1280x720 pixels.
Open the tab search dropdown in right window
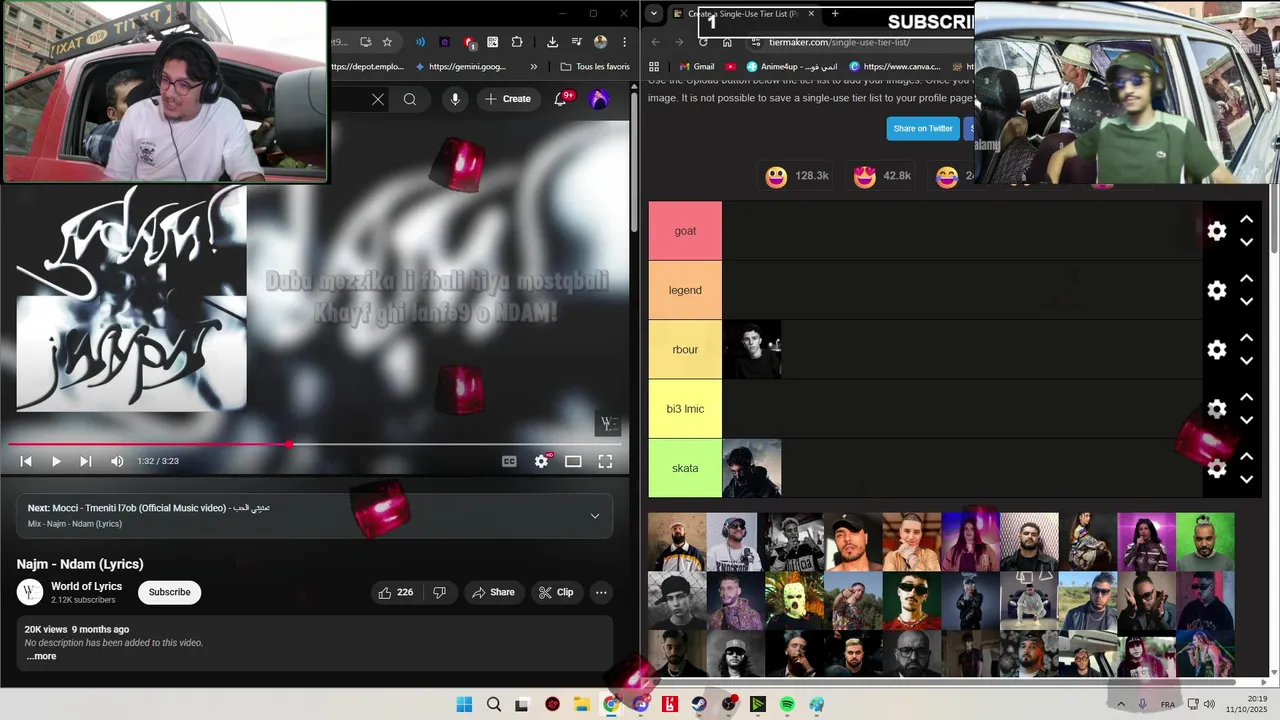[x=653, y=14]
